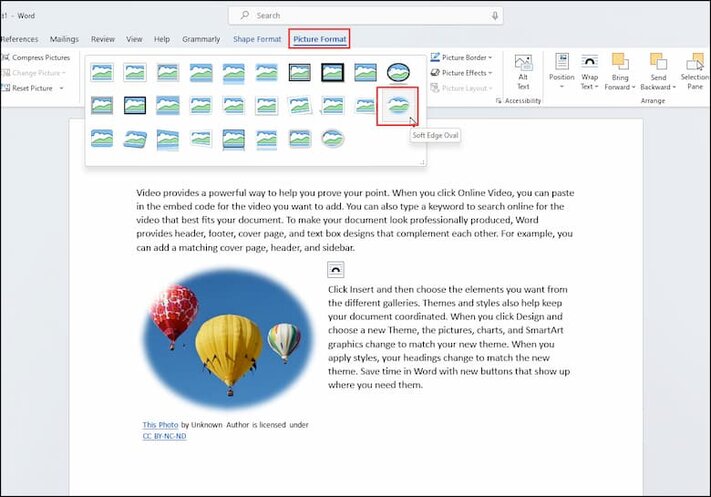Follow the CC BY-NC-ND license link
Image resolution: width=711 pixels, height=497 pixels.
(164, 436)
